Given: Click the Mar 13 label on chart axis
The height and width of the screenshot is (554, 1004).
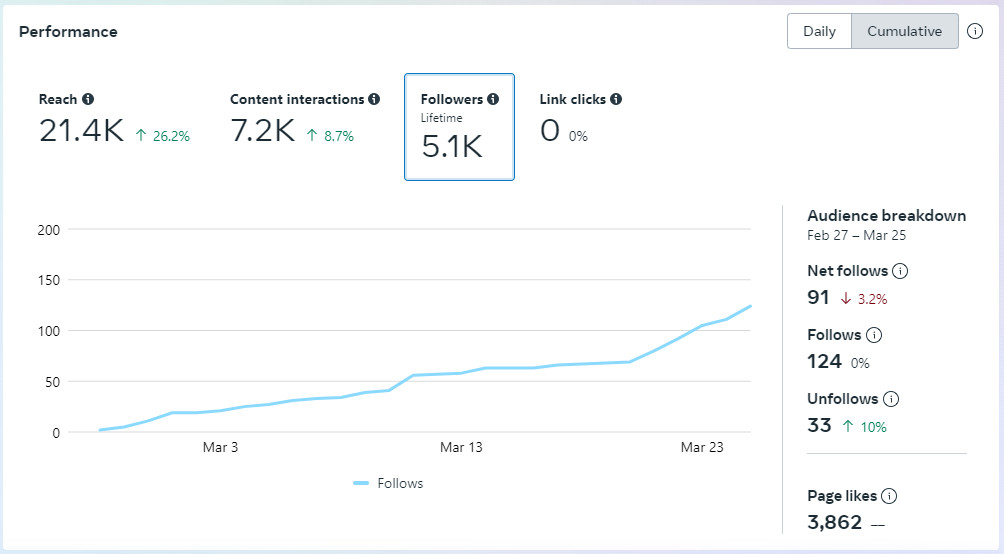Looking at the screenshot, I should (x=461, y=448).
